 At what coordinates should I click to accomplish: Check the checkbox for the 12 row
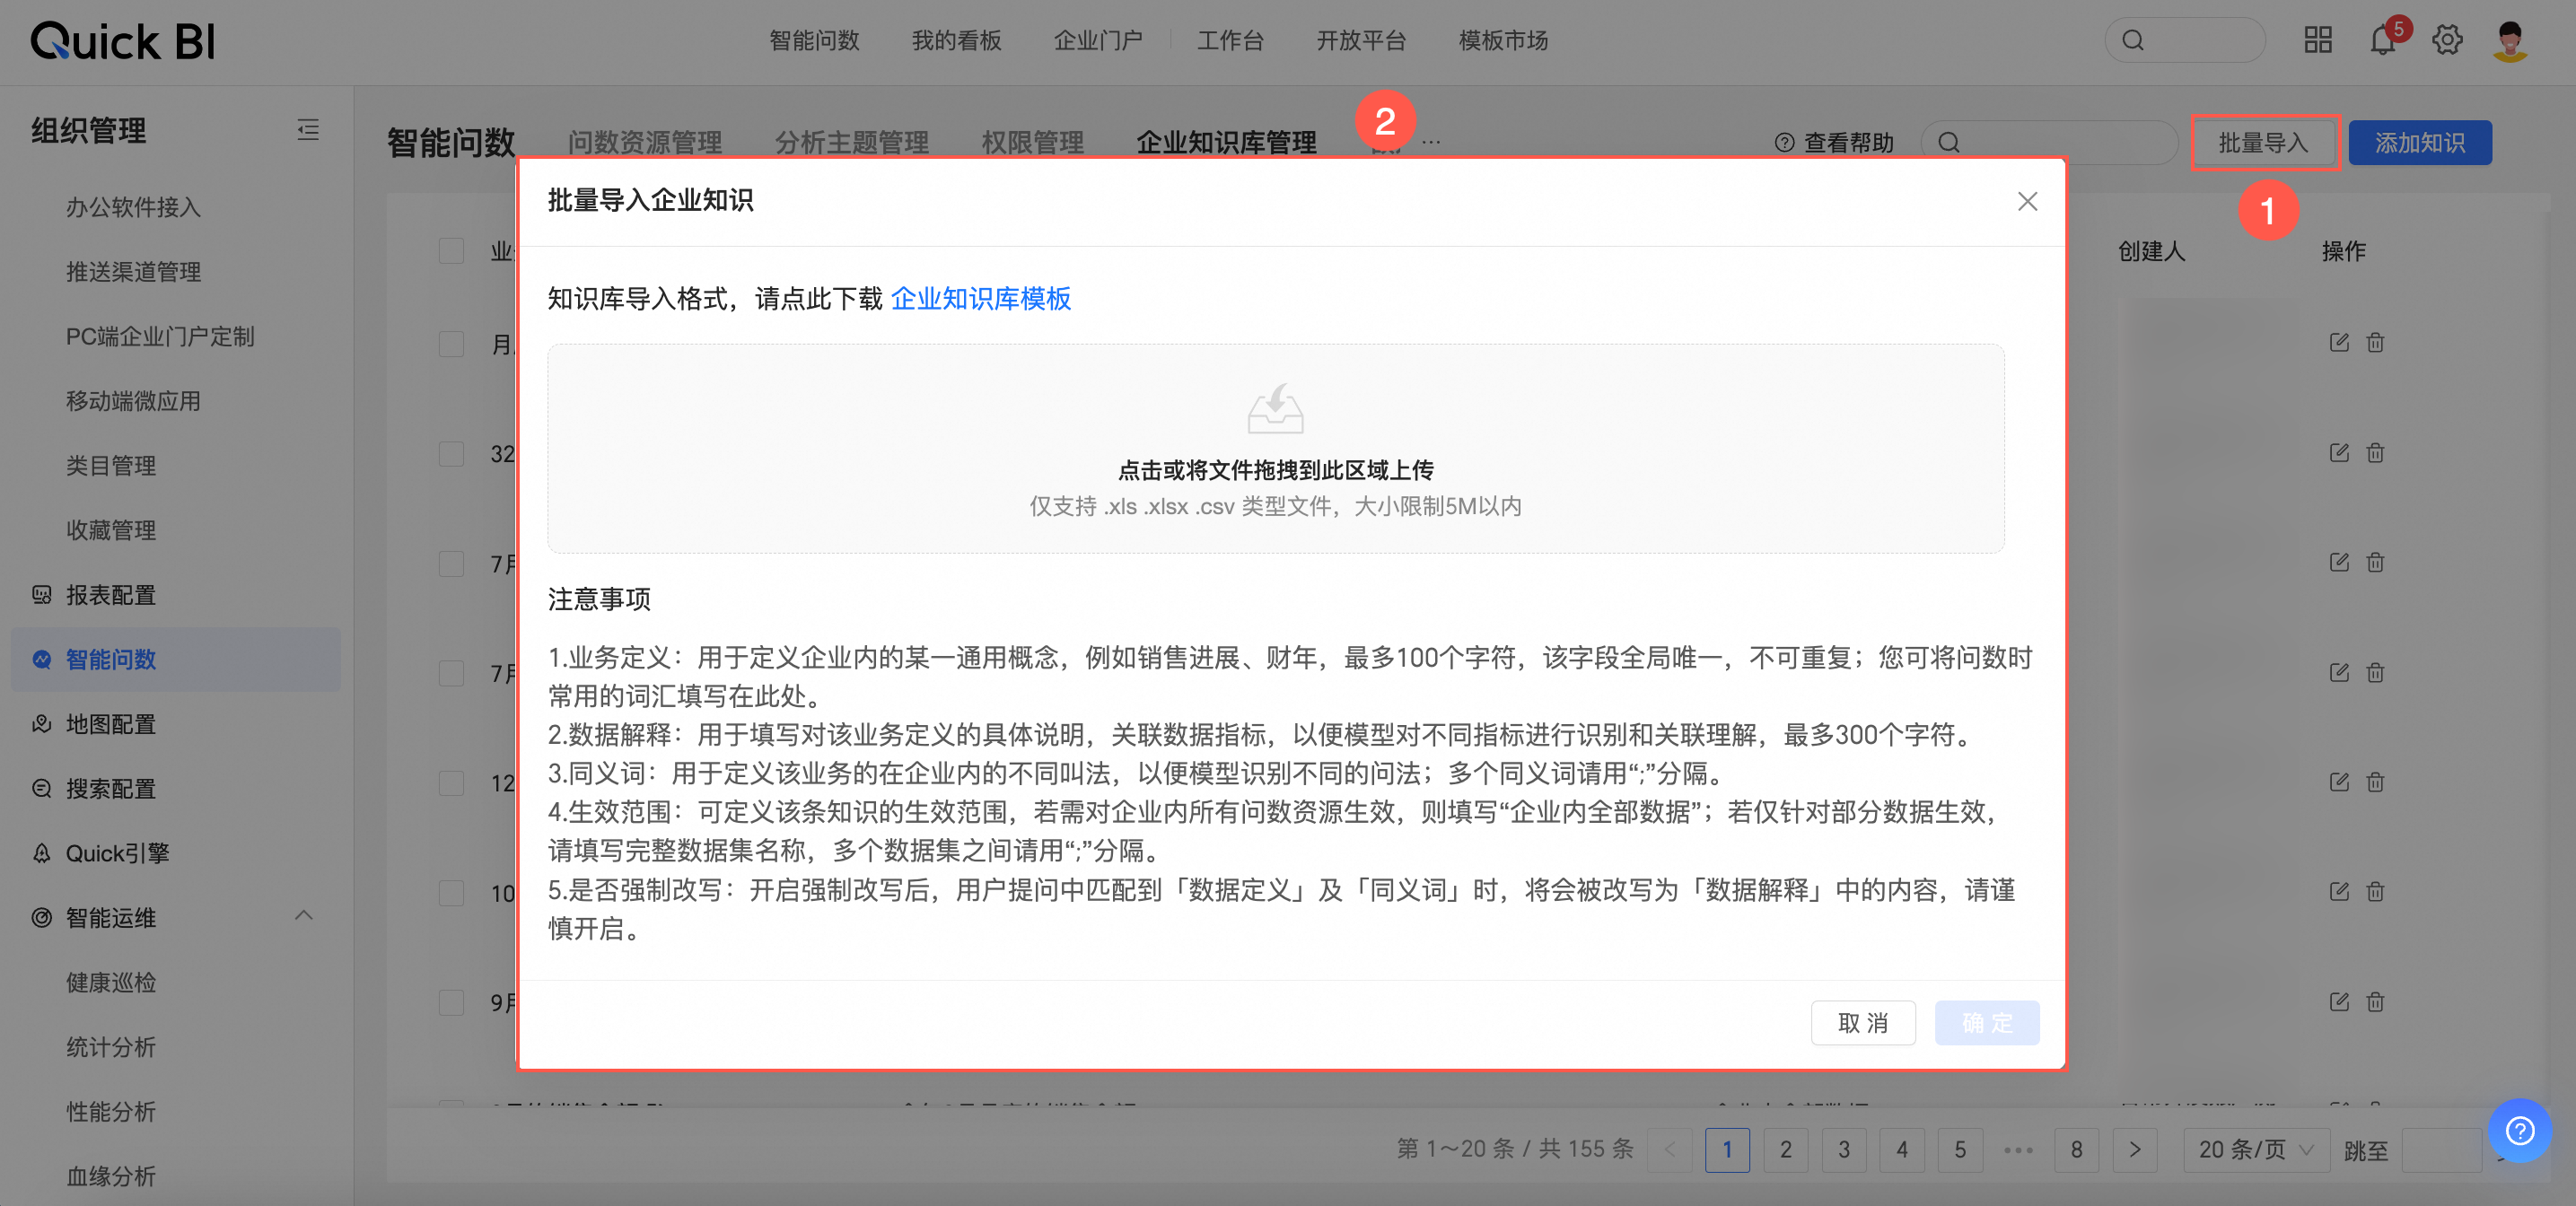pos(452,783)
